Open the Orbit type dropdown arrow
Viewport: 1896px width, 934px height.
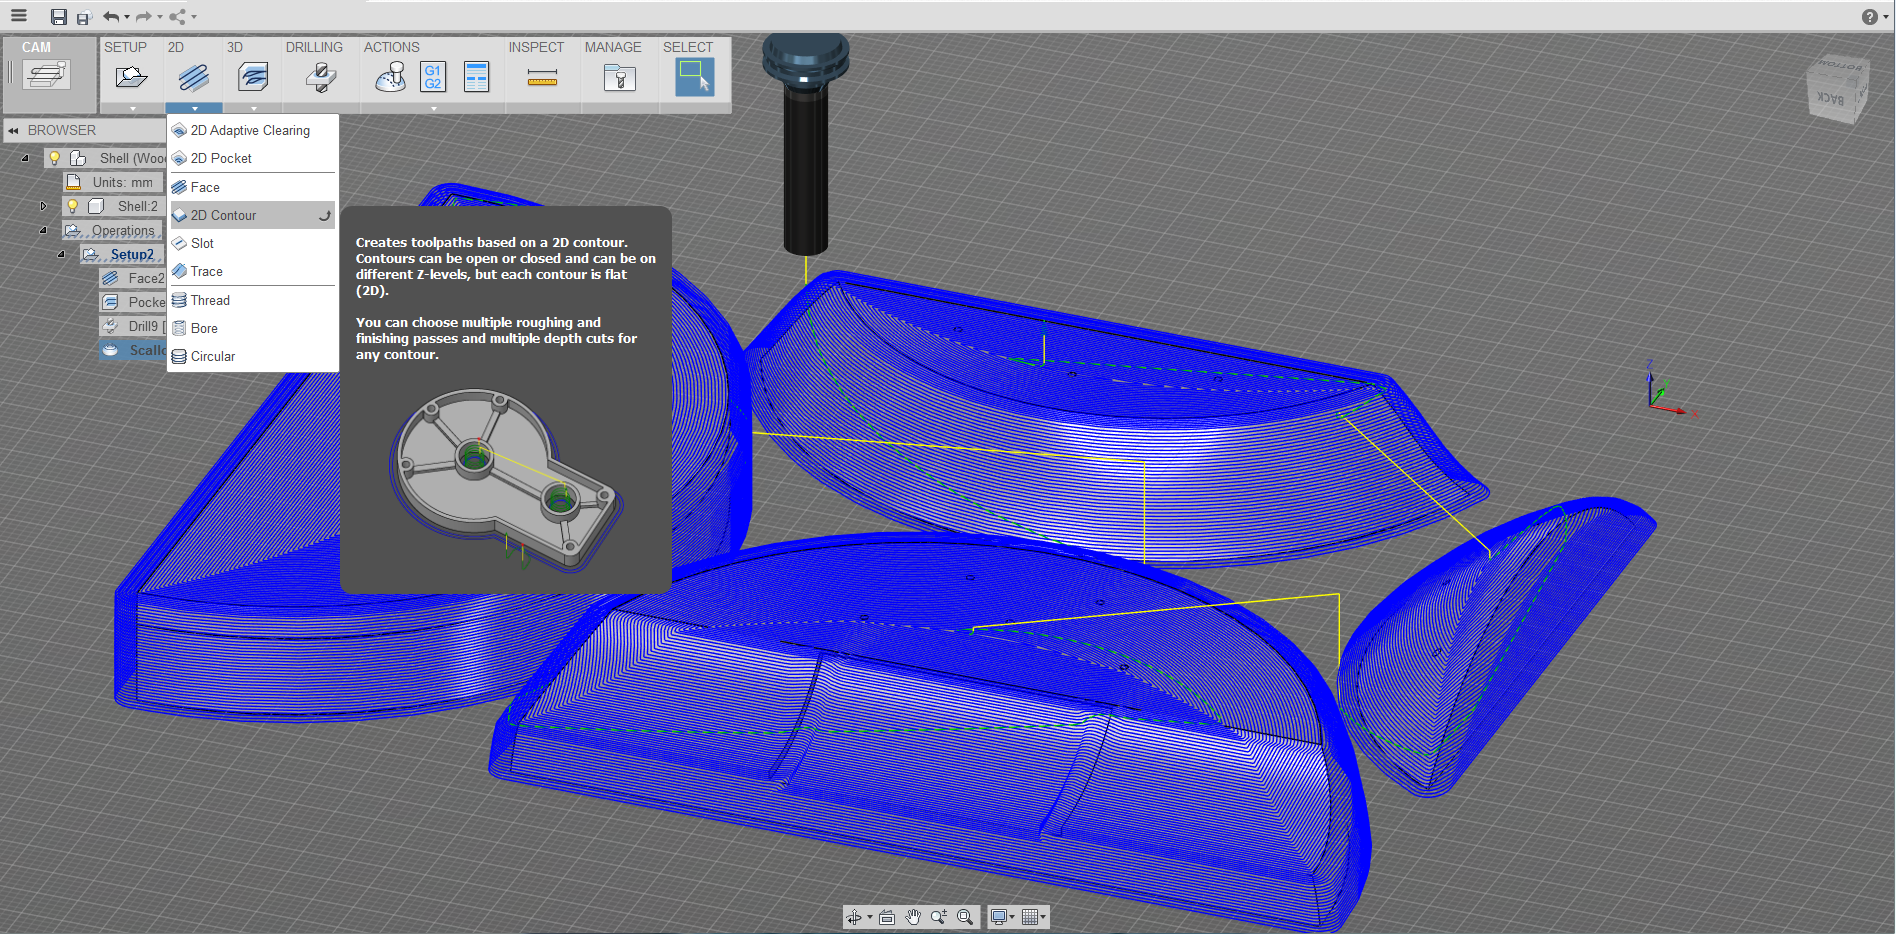click(x=869, y=917)
